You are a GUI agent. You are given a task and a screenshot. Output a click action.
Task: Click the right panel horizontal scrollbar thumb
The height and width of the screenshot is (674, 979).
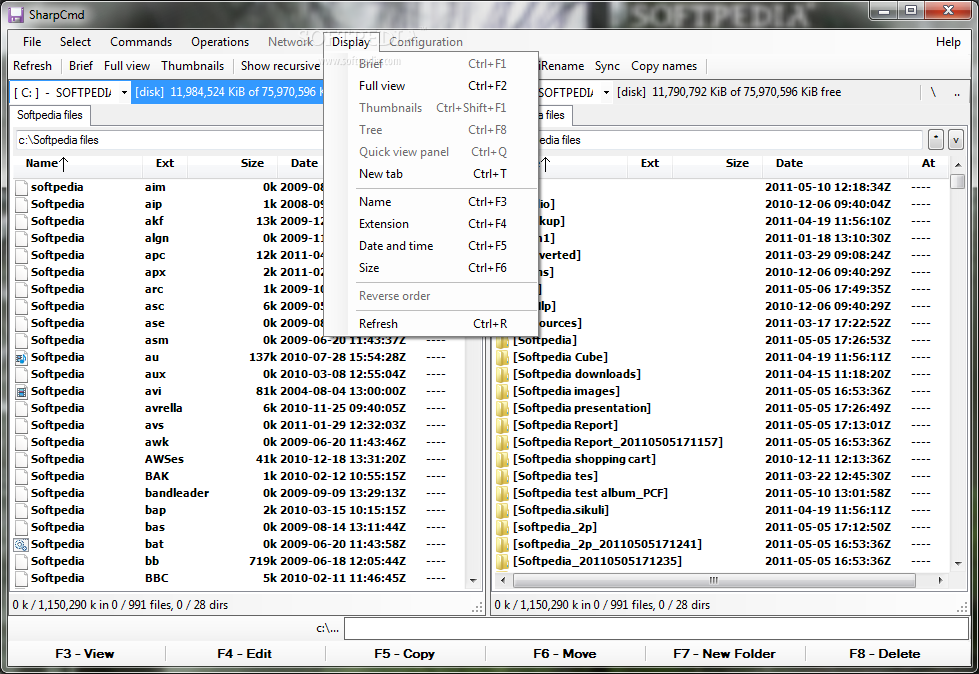pyautogui.click(x=714, y=580)
